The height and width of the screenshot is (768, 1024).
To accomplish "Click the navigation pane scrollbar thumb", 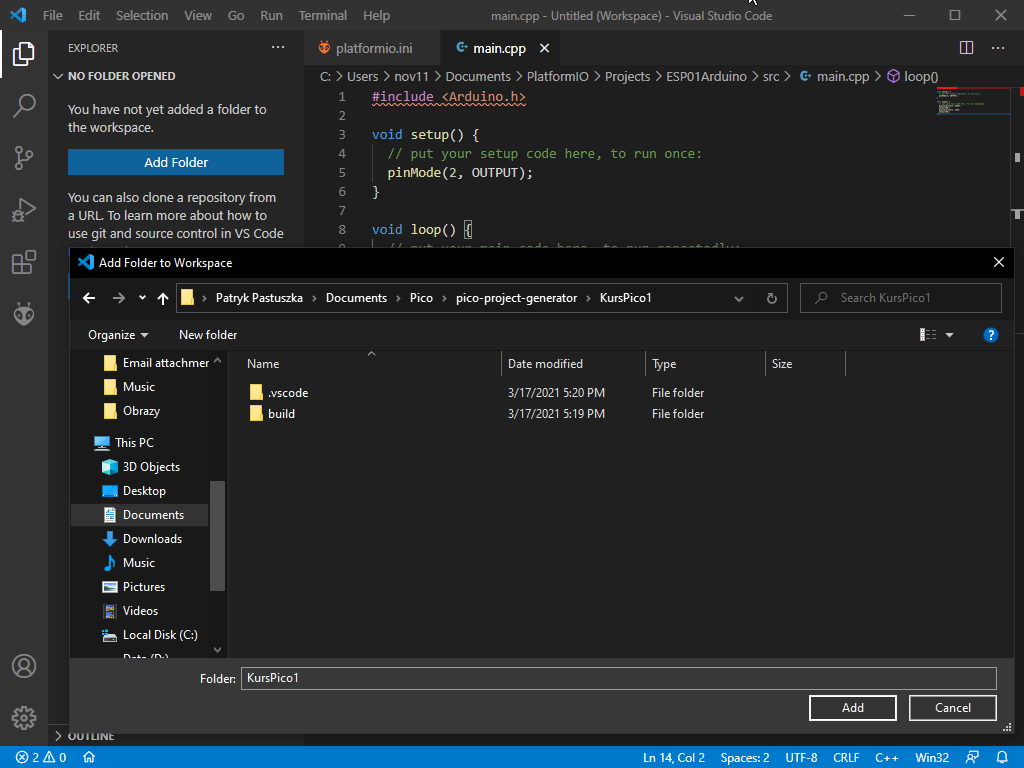I will (x=217, y=536).
